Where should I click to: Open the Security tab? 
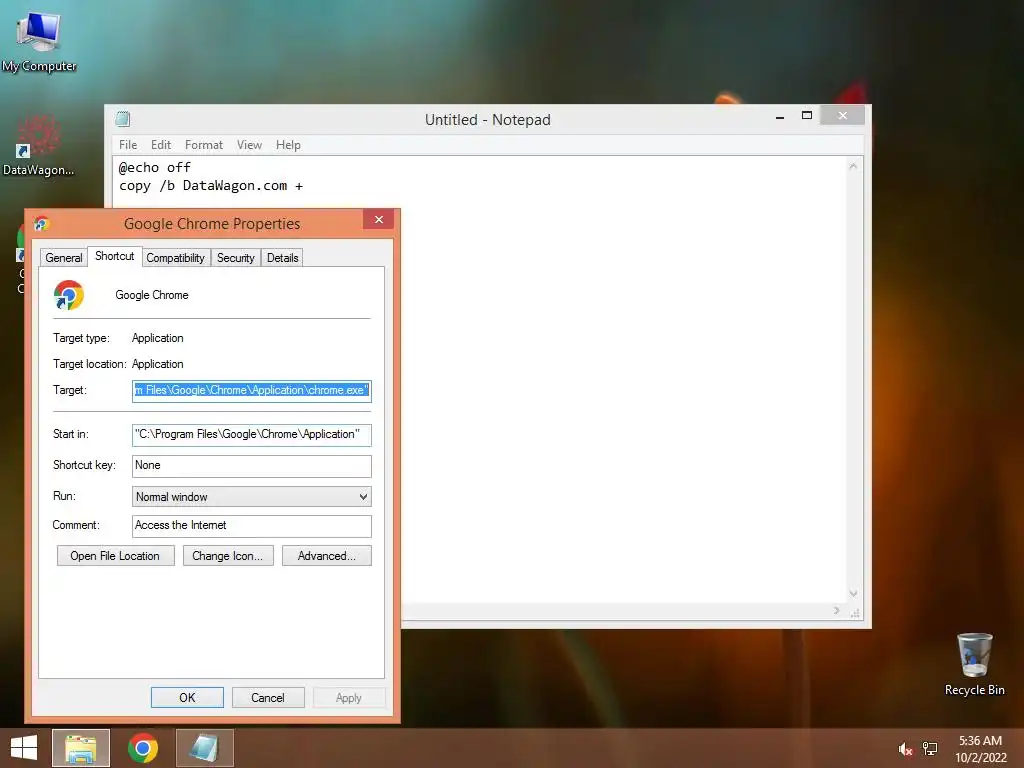point(236,258)
